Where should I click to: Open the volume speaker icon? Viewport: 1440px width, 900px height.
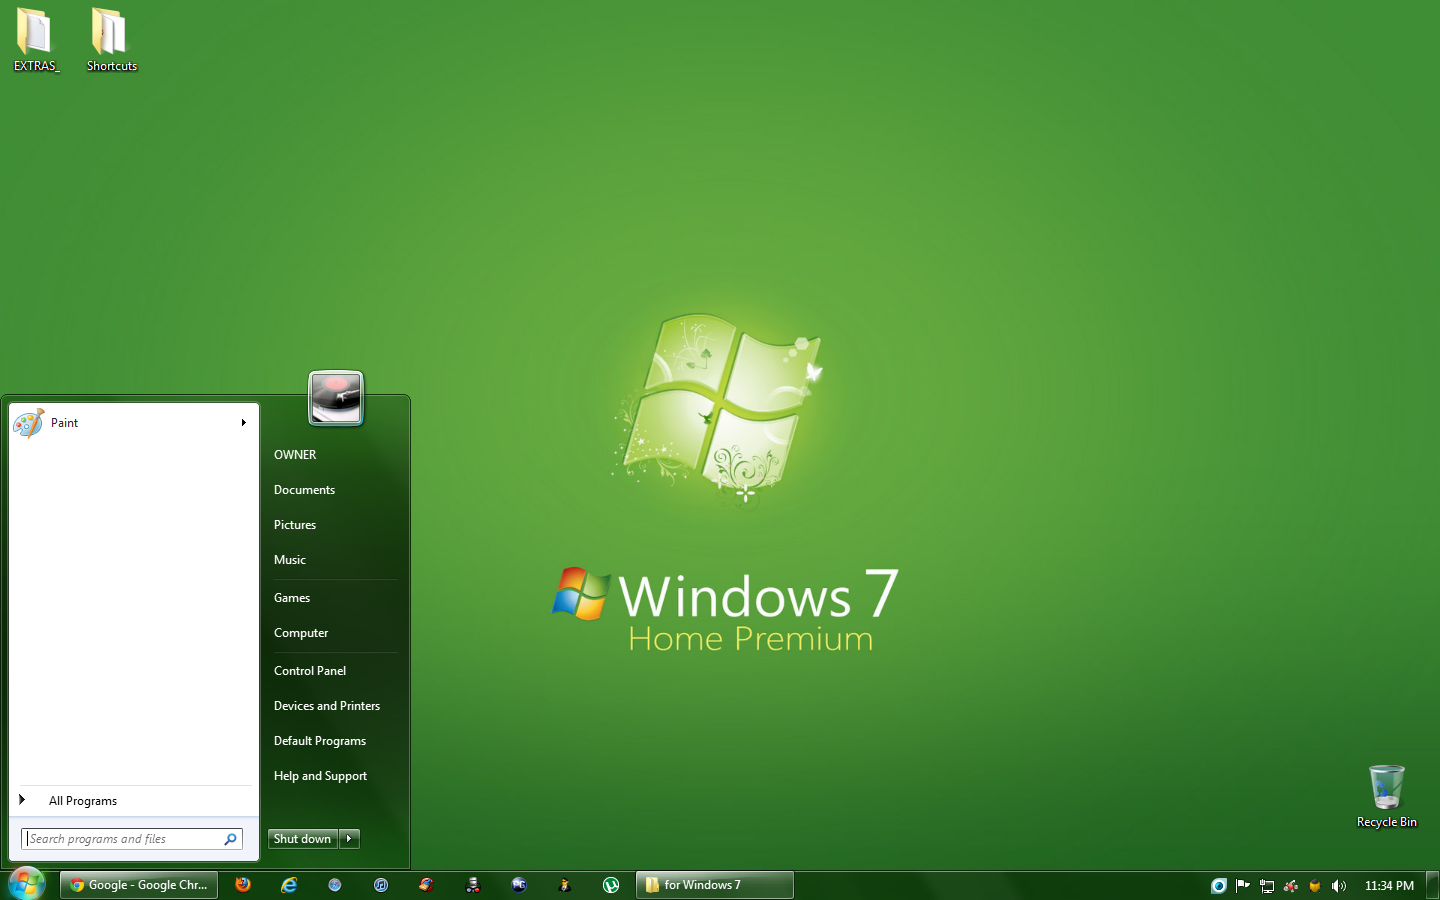pyautogui.click(x=1339, y=886)
